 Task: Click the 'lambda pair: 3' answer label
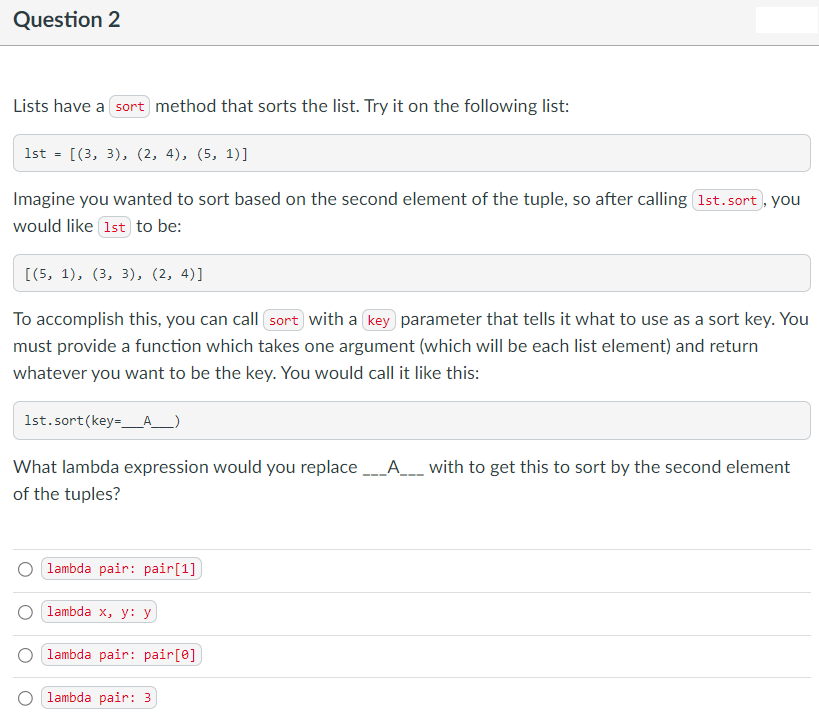pos(99,698)
